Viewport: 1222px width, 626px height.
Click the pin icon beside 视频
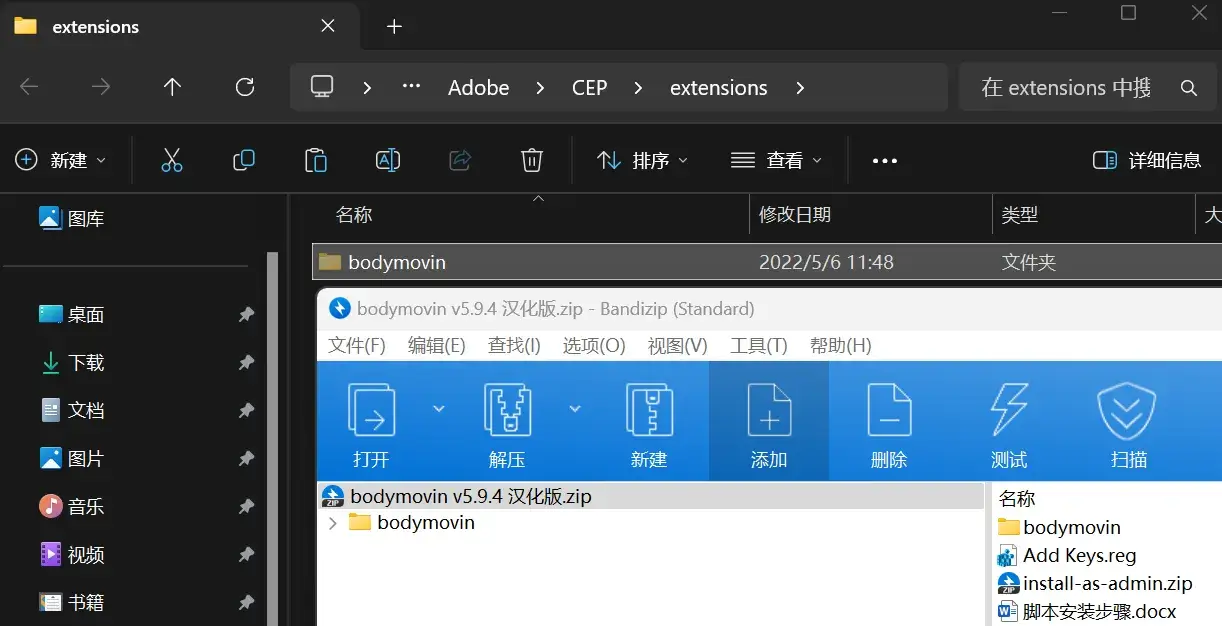(x=246, y=555)
